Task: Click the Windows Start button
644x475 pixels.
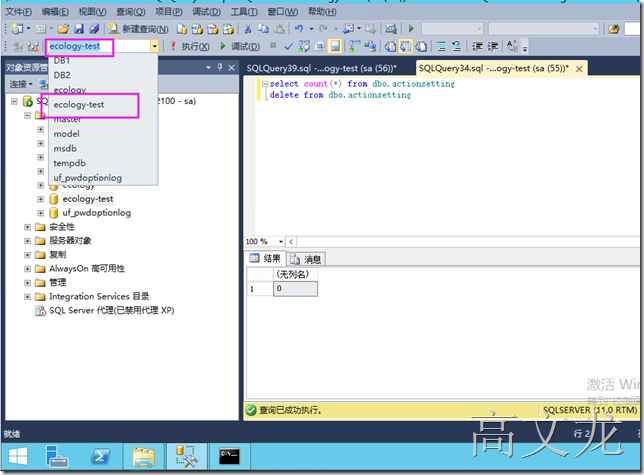Action: tap(18, 456)
